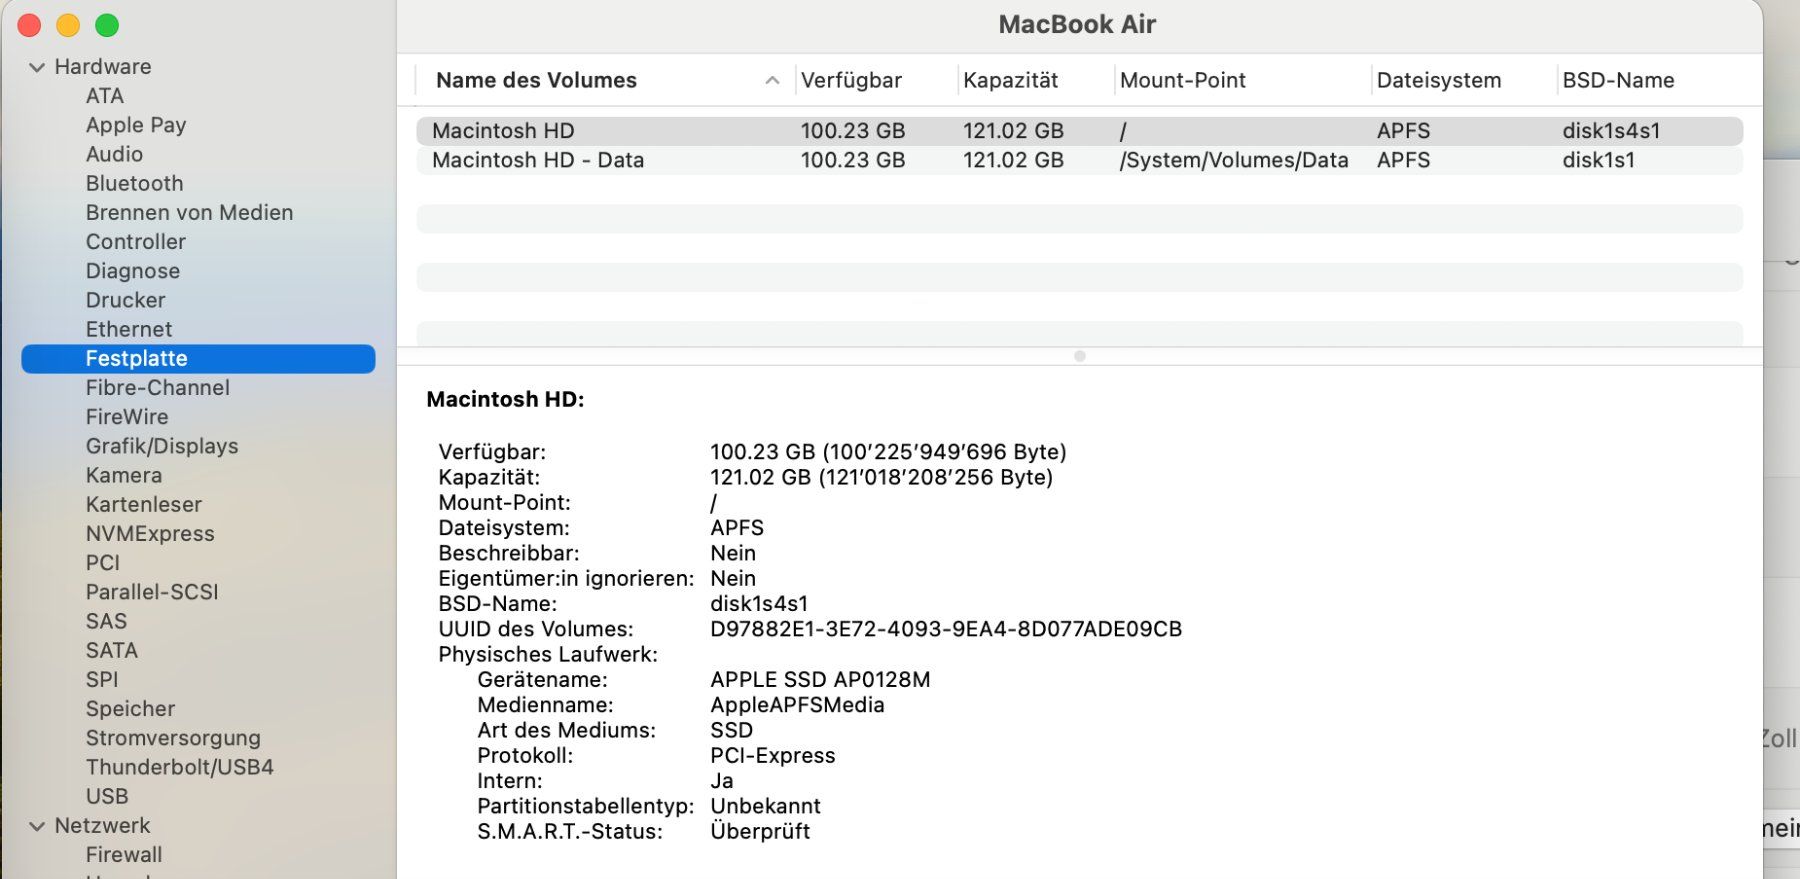Sort by Dateisystem column header
Screen dimensions: 1800x879
pos(1438,80)
